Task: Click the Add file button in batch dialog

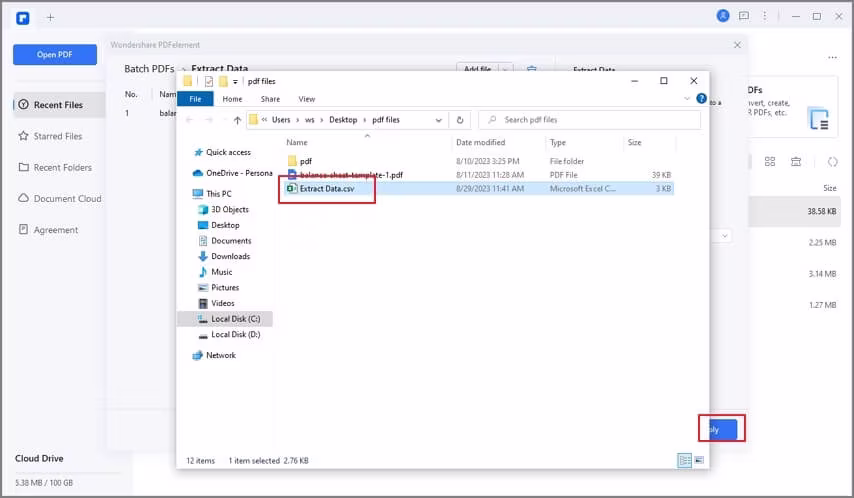Action: point(477,68)
